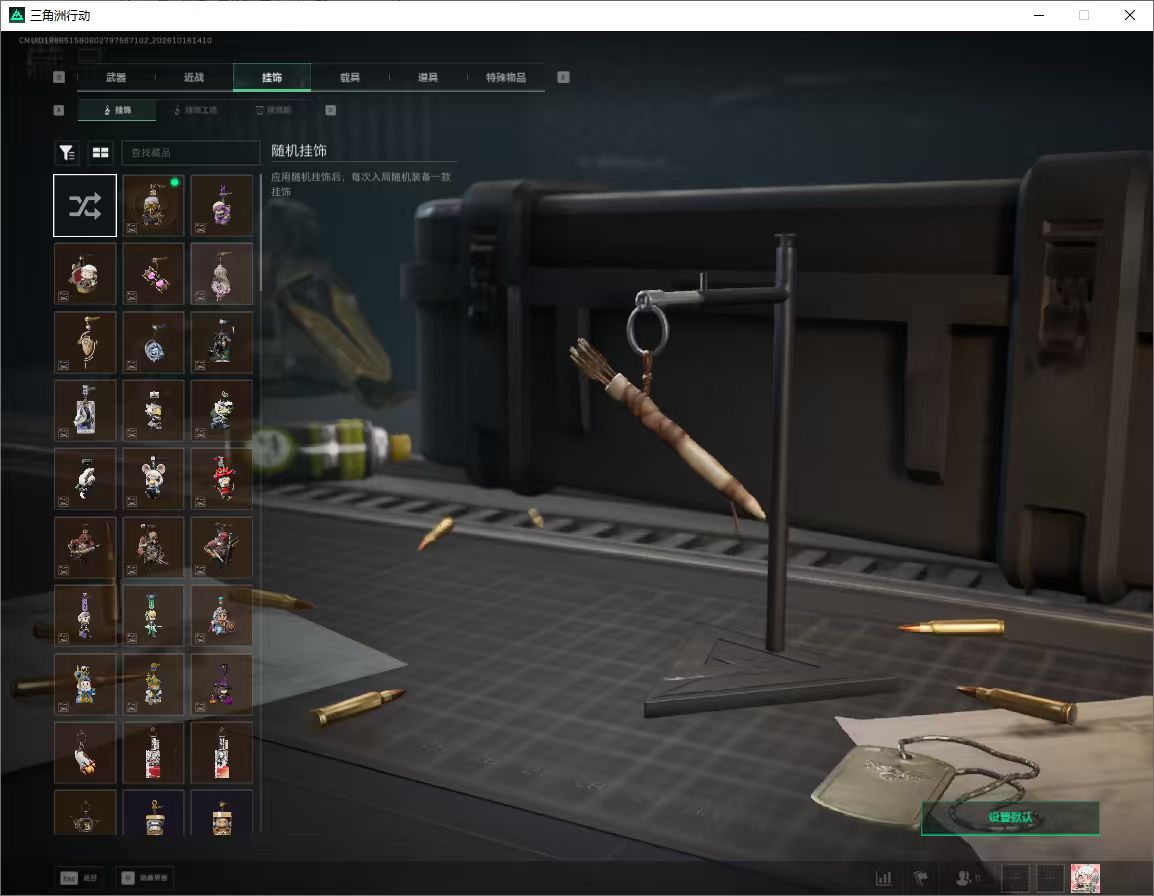The width and height of the screenshot is (1154, 896).
Task: Select the purple potion charm thumbnail
Action: (x=222, y=205)
